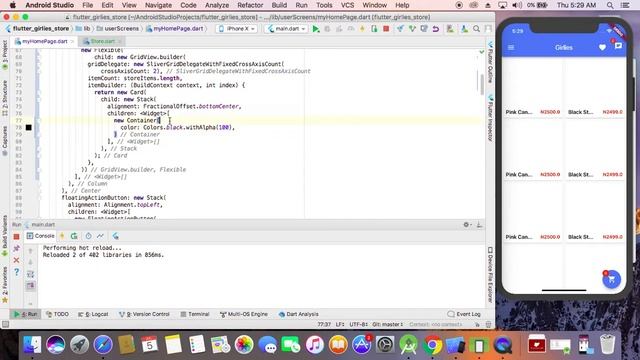The image size is (640, 360).
Task: Click the attach debugger phone icon
Action: 374,29
